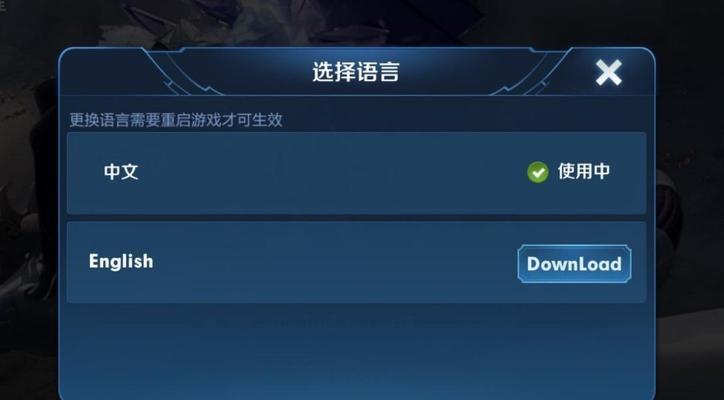Click the green checkmark icon beside 使用中
The height and width of the screenshot is (400, 724).
click(538, 172)
